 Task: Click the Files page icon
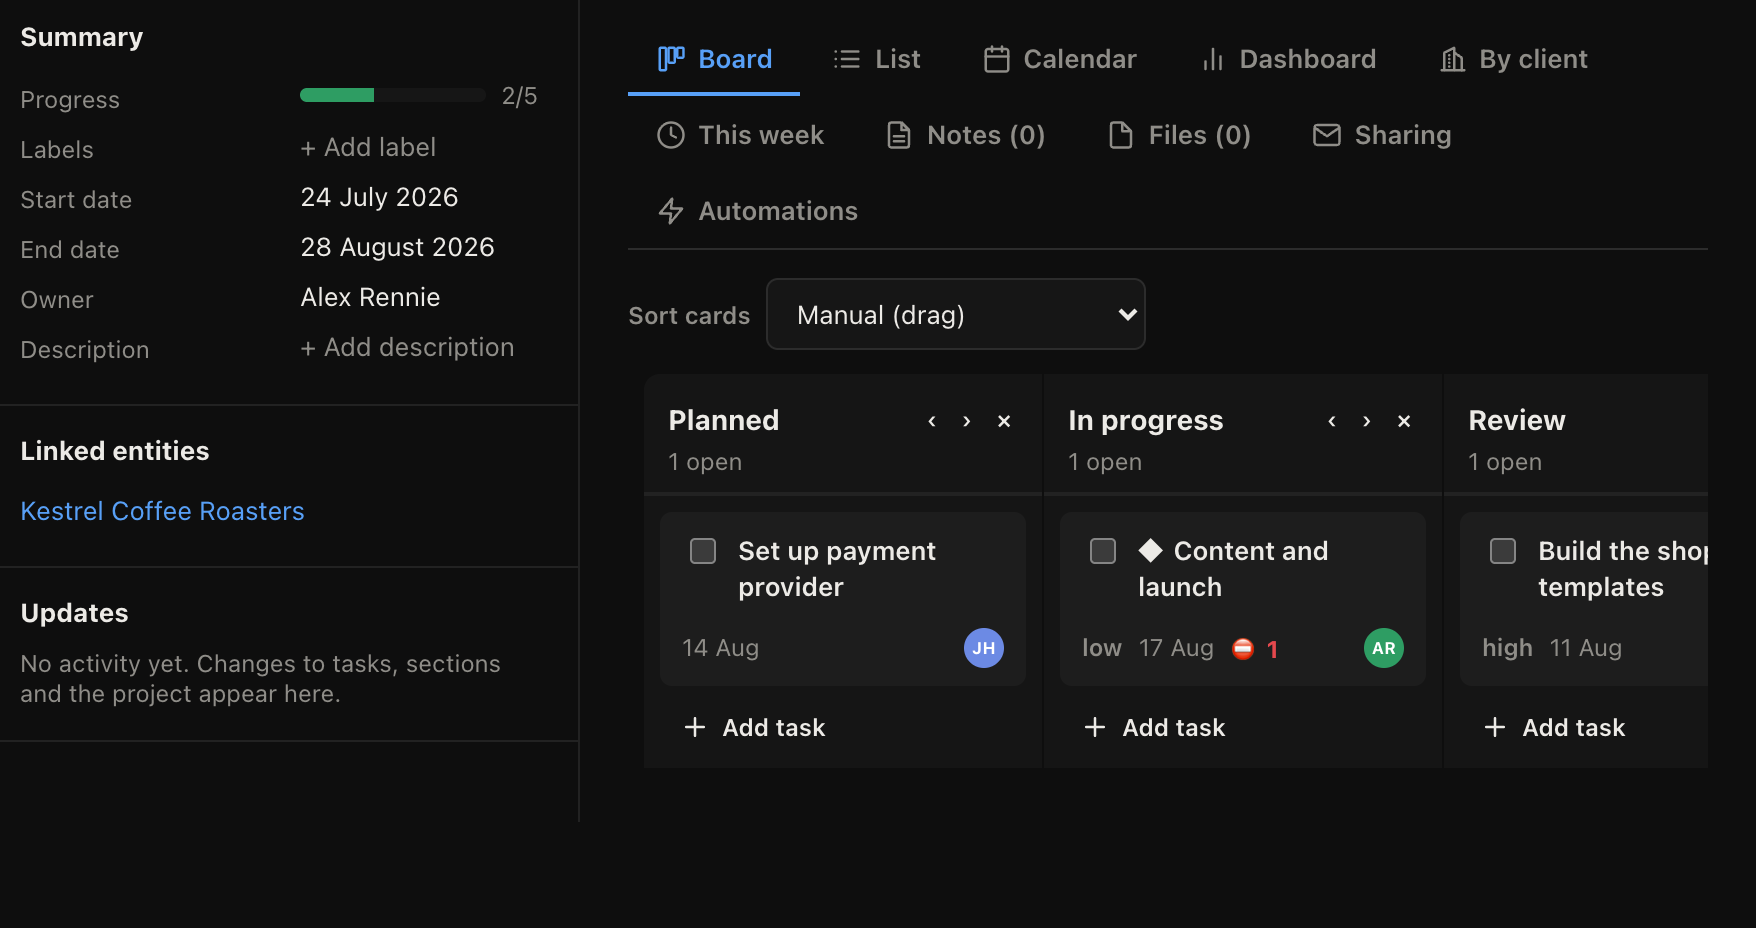[1121, 135]
